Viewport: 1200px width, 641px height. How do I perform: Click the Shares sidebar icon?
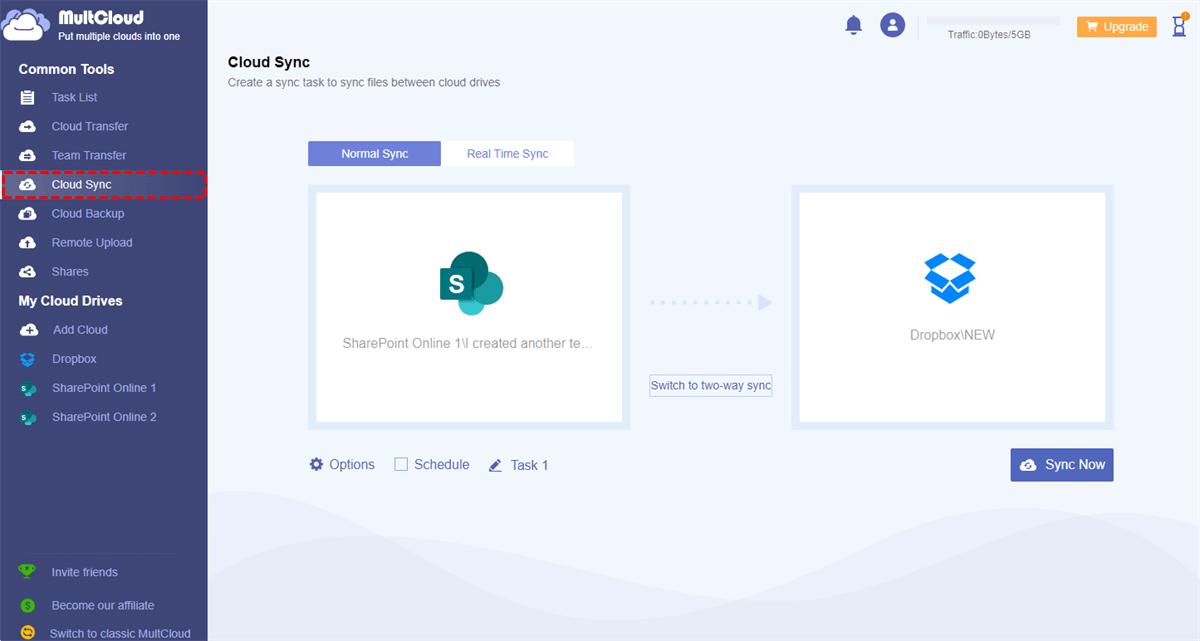[x=28, y=272]
